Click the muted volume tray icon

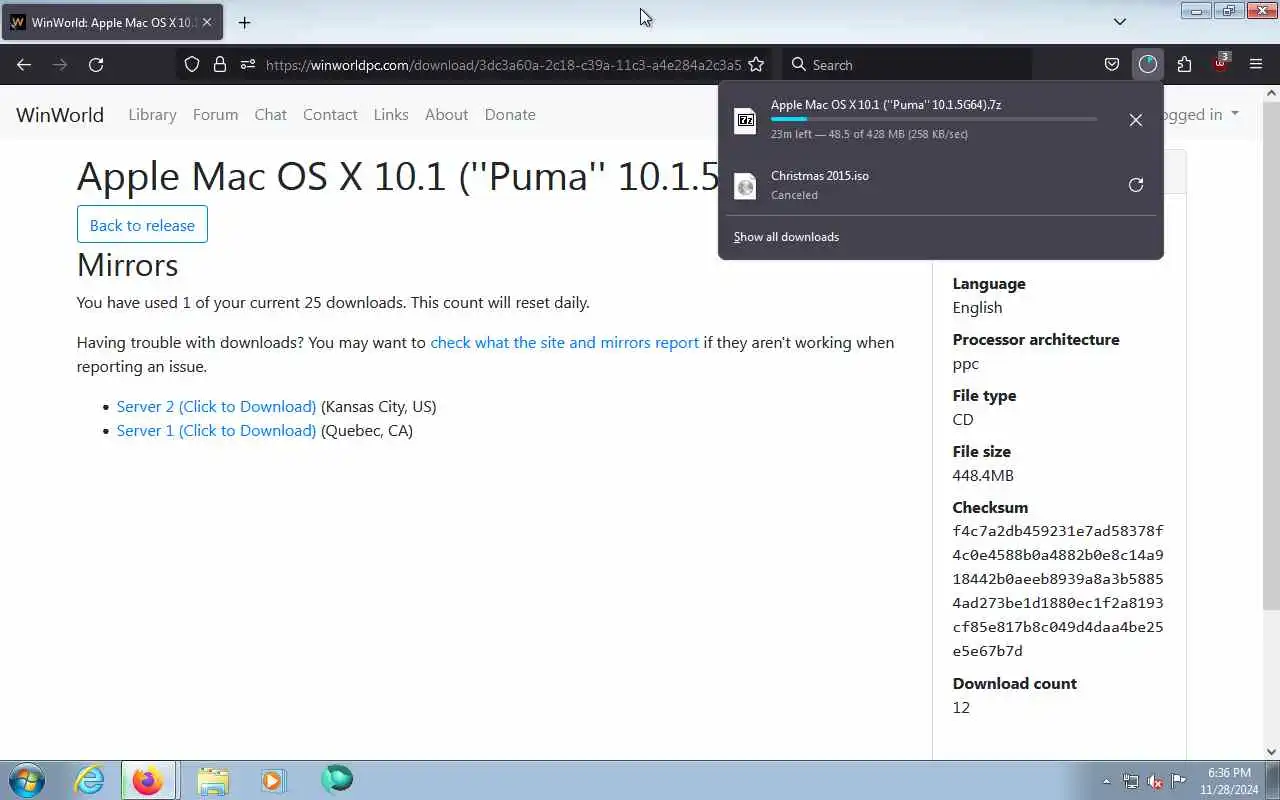point(1154,781)
